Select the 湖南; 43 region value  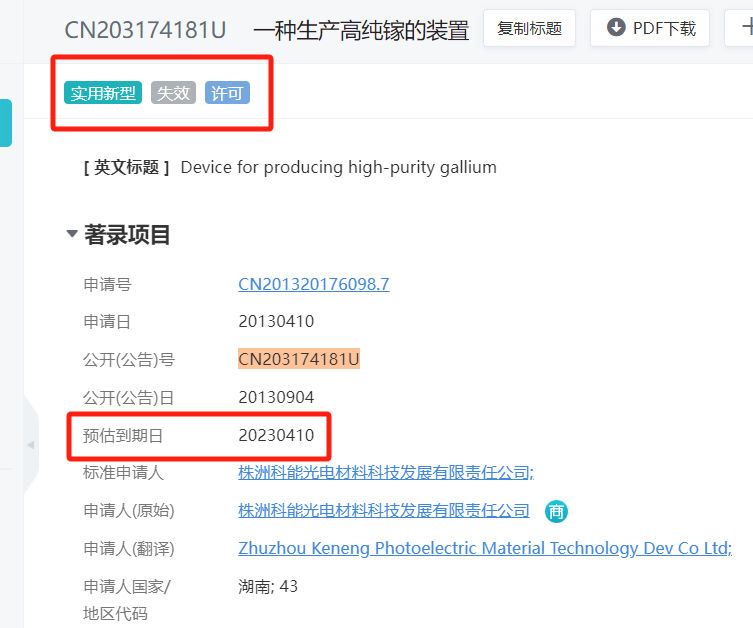click(x=268, y=586)
